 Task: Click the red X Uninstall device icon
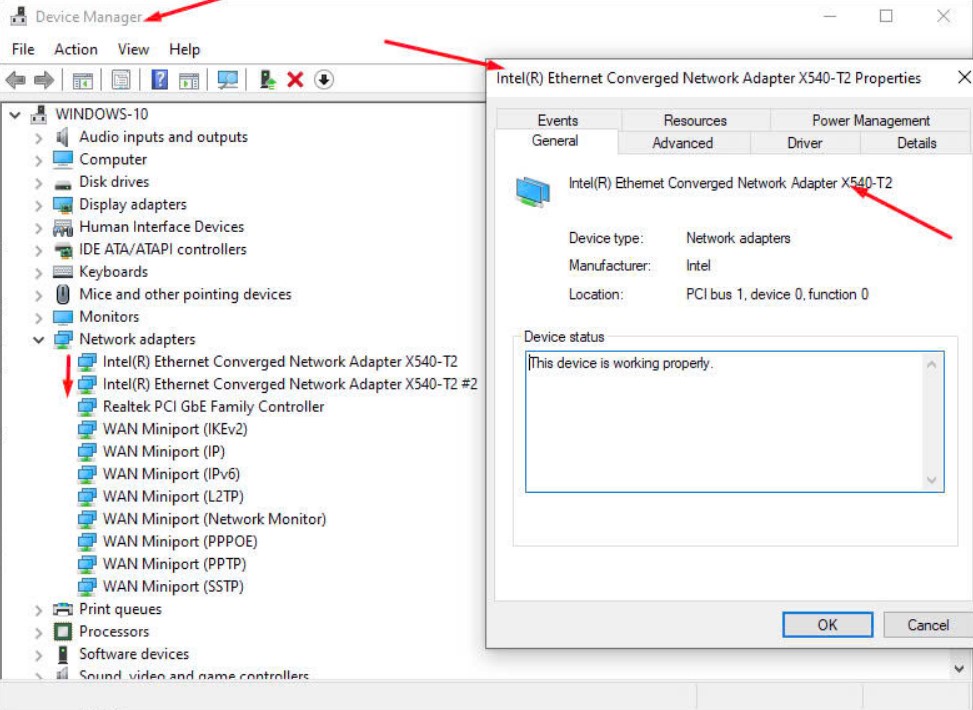coord(295,79)
